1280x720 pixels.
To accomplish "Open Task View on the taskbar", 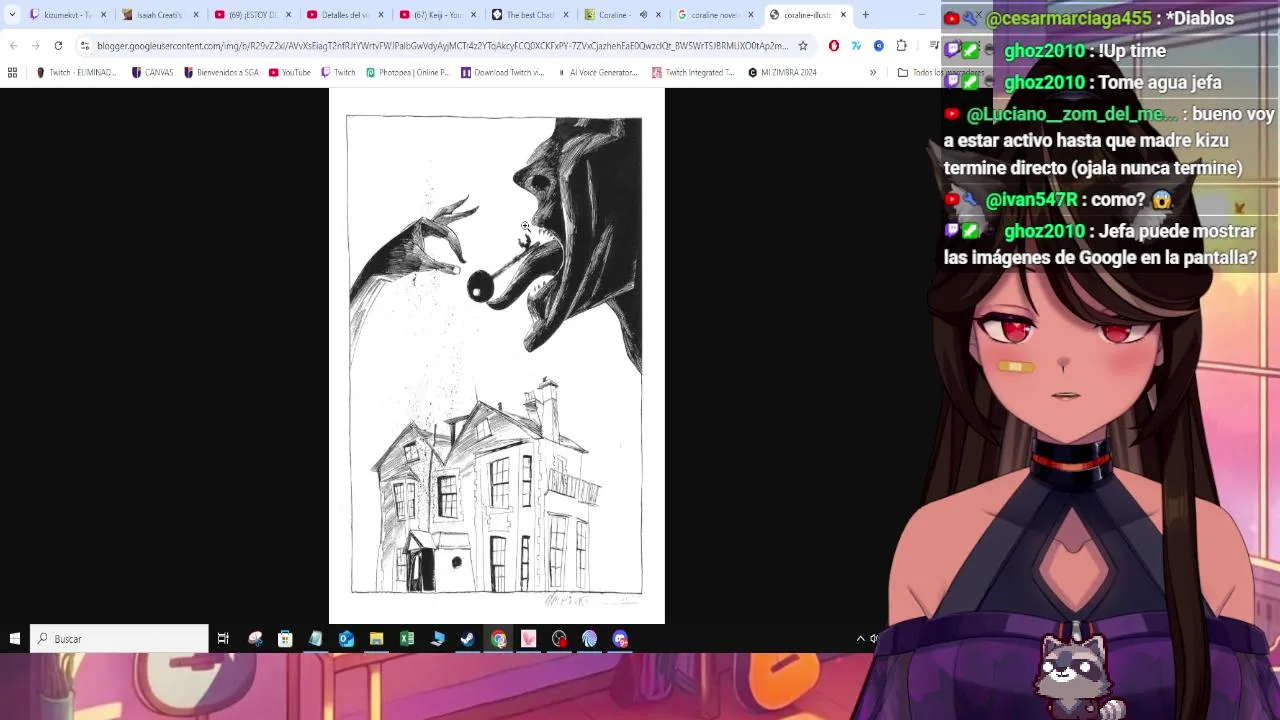I will tap(223, 639).
